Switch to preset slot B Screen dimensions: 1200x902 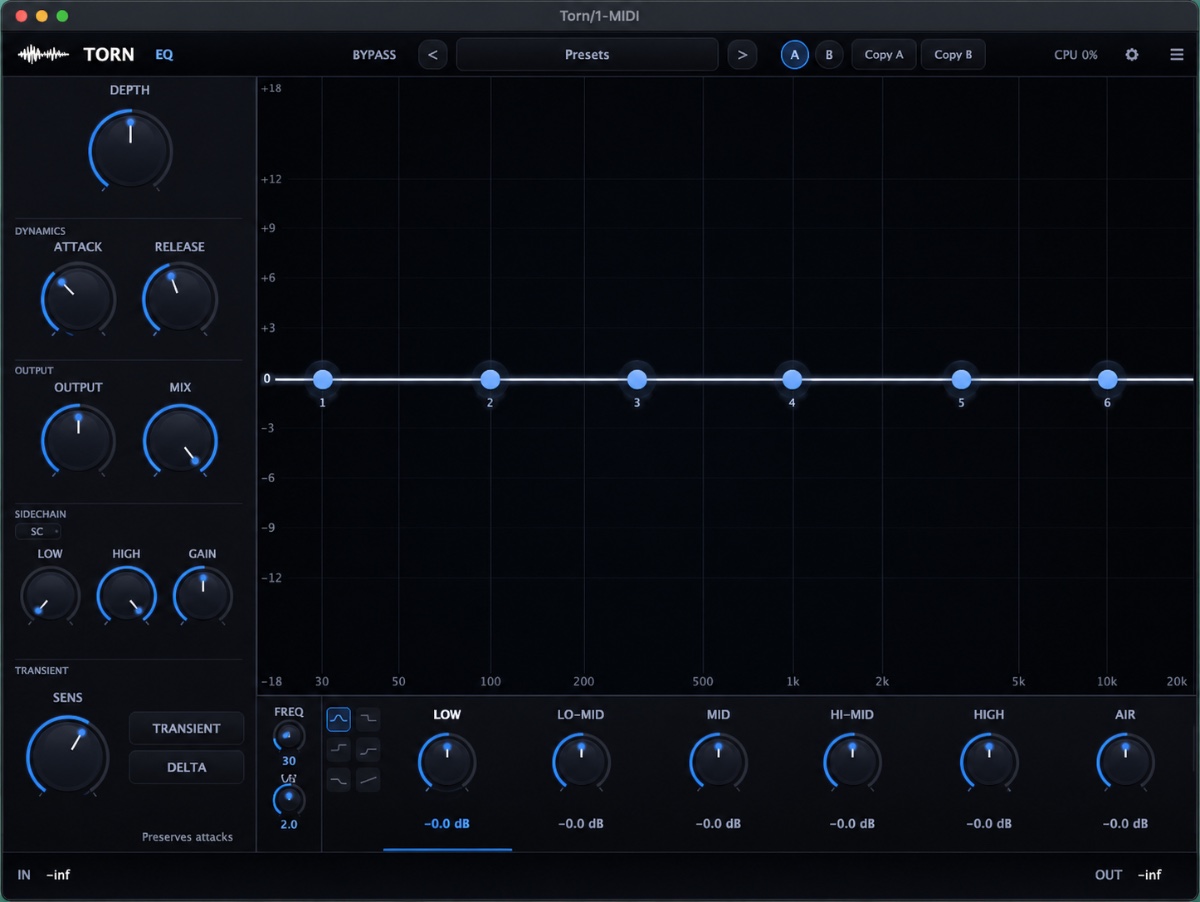[829, 54]
